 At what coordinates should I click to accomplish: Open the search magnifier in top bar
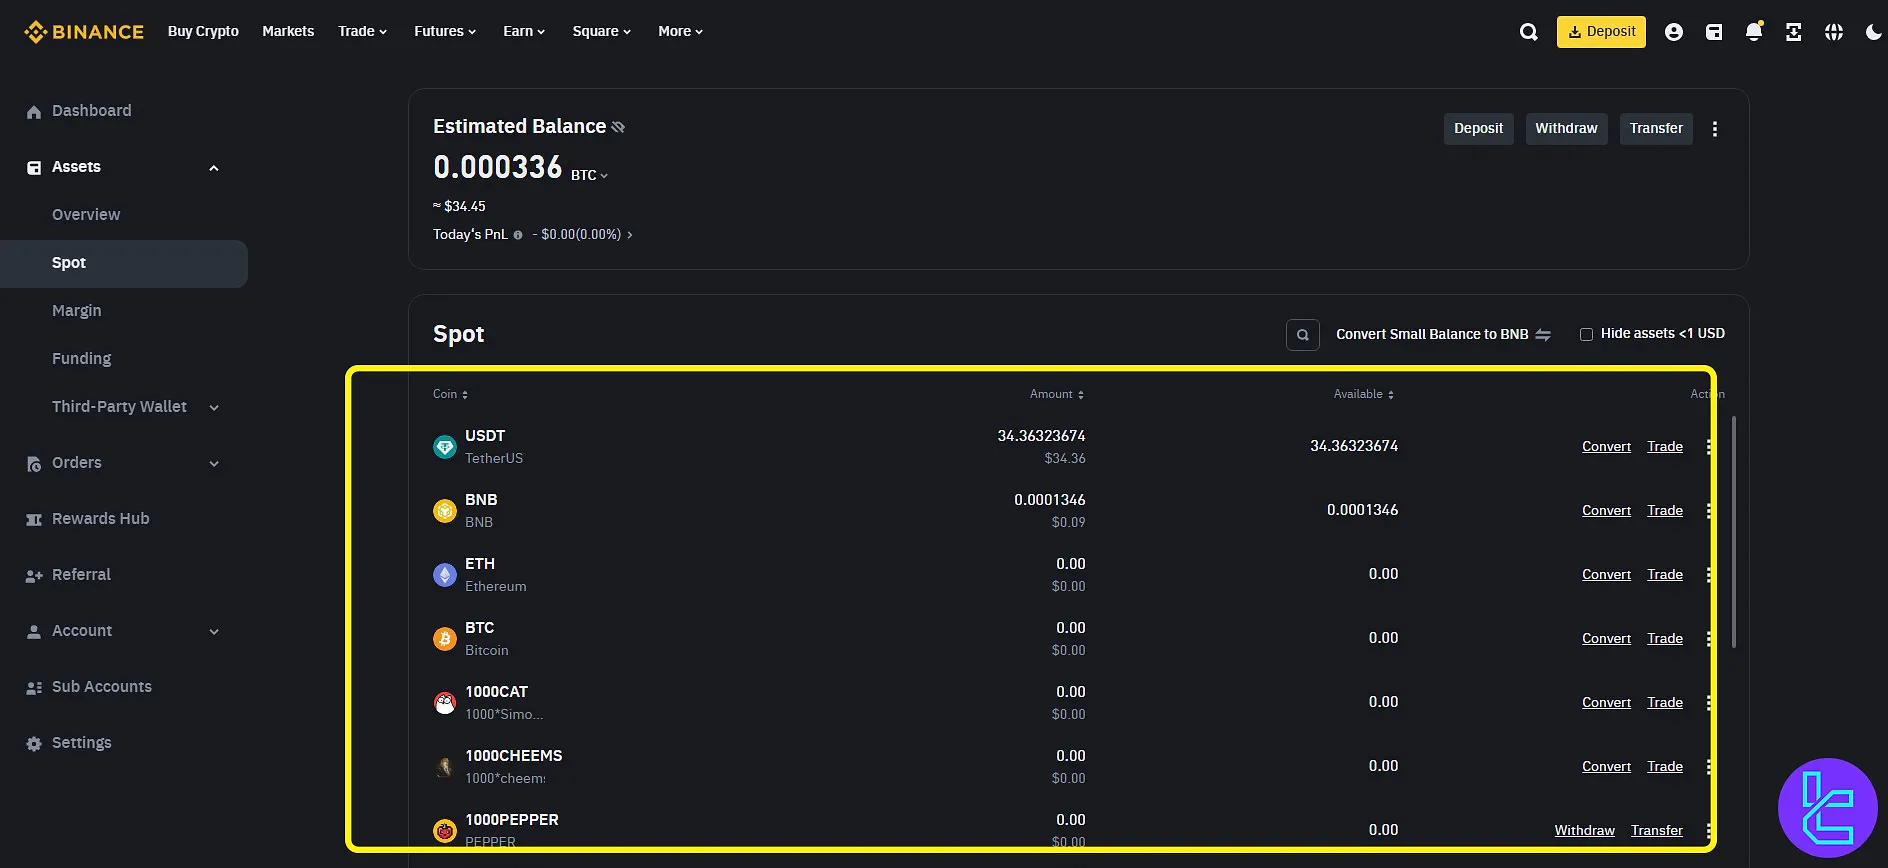[x=1529, y=32]
